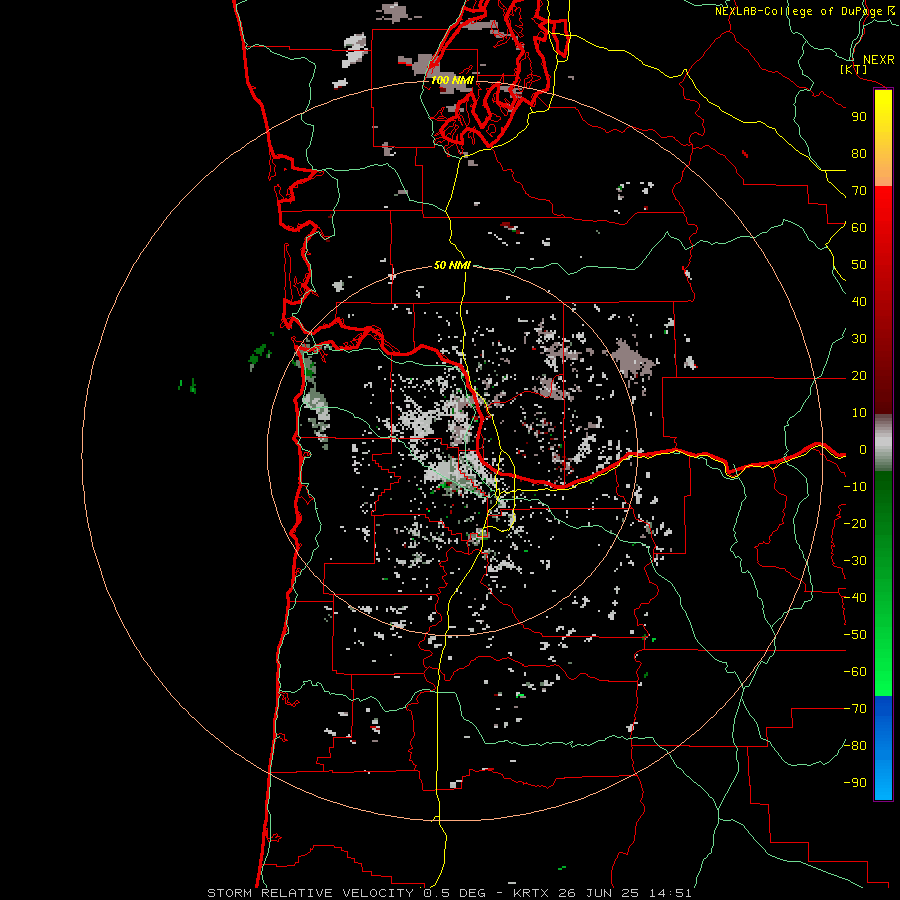Pick the blue segment of the velocity color bar
The image size is (900, 900).
(x=883, y=748)
